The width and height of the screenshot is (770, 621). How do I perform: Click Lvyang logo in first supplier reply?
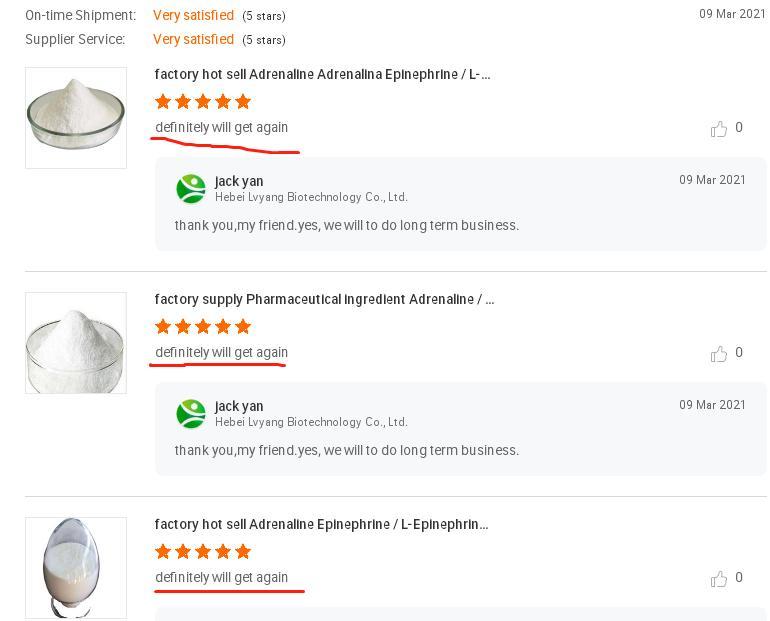pos(191,189)
